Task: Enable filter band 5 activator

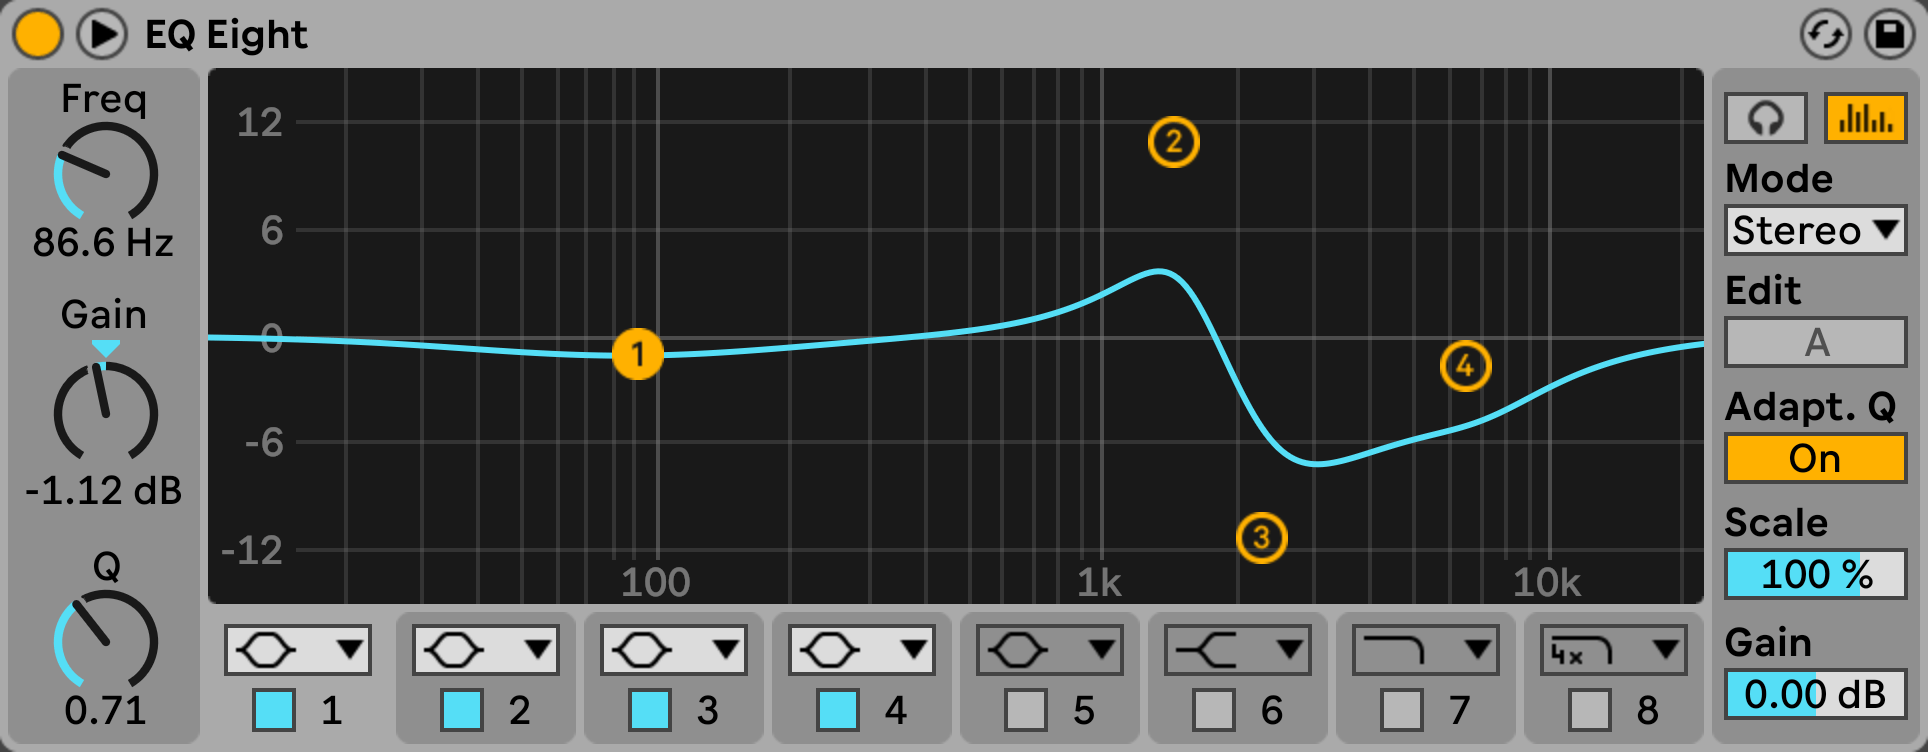Action: (1026, 710)
